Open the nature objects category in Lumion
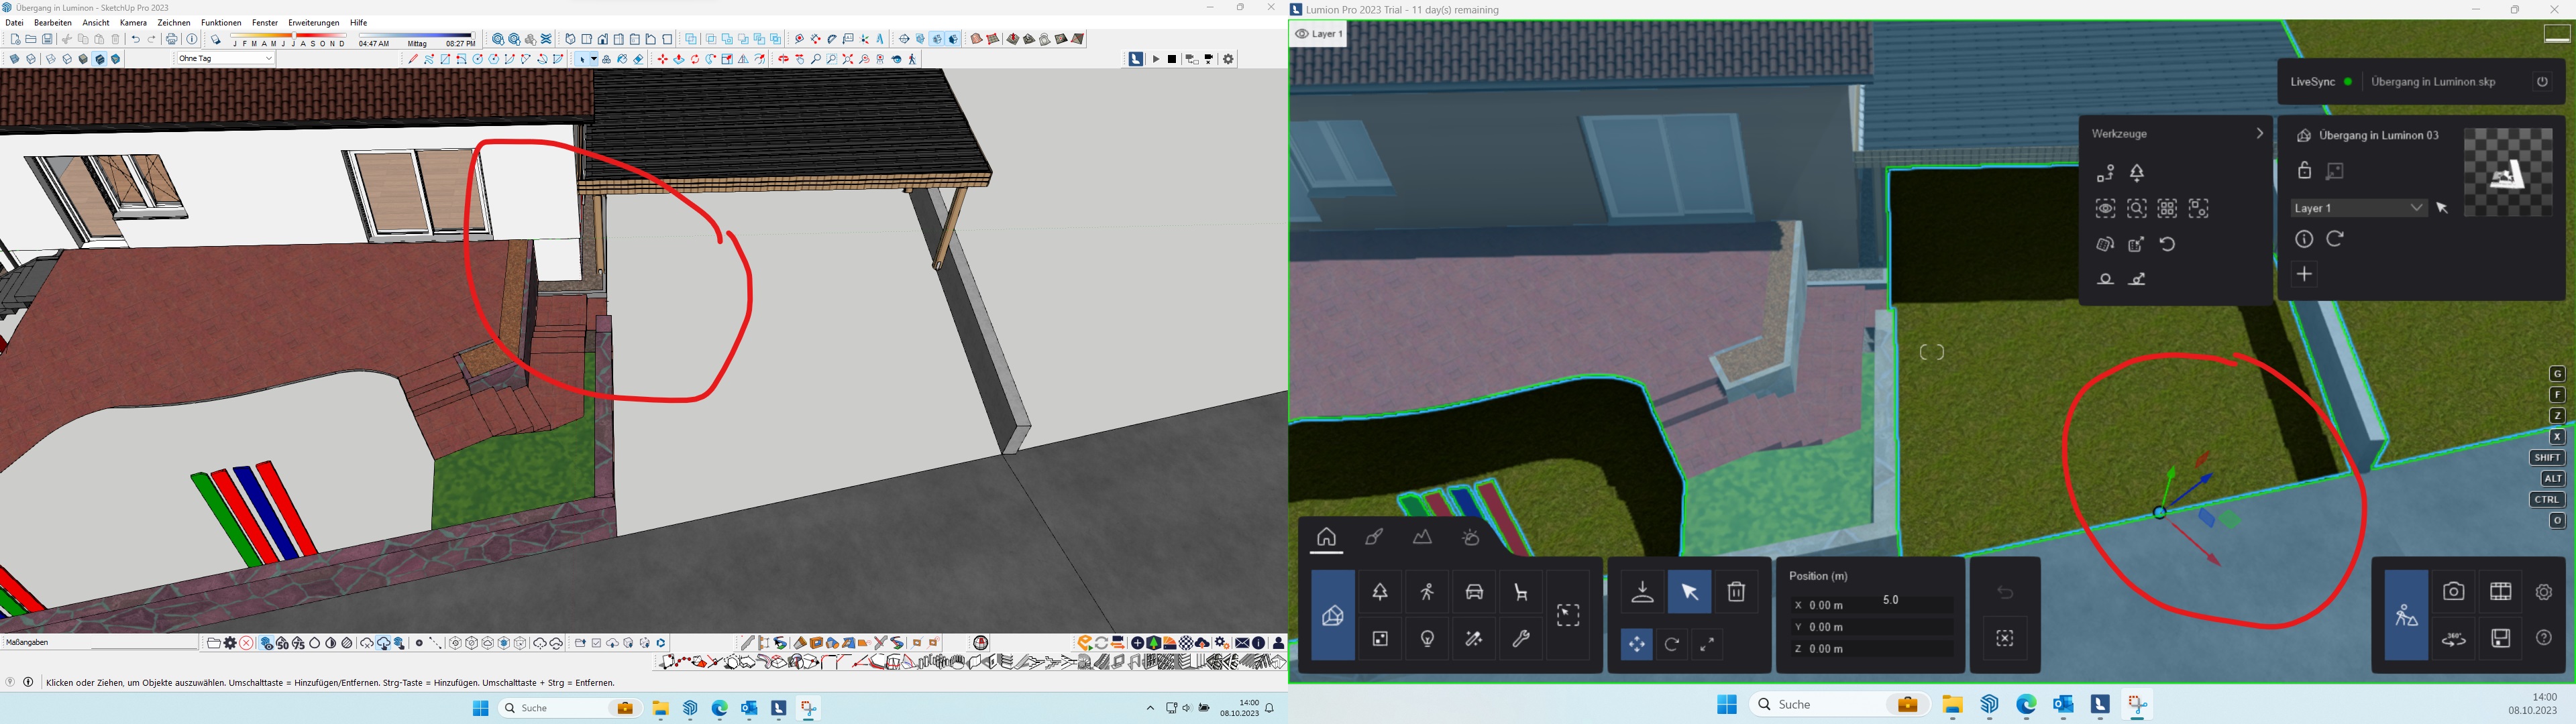This screenshot has width=2576, height=724. [x=1380, y=592]
